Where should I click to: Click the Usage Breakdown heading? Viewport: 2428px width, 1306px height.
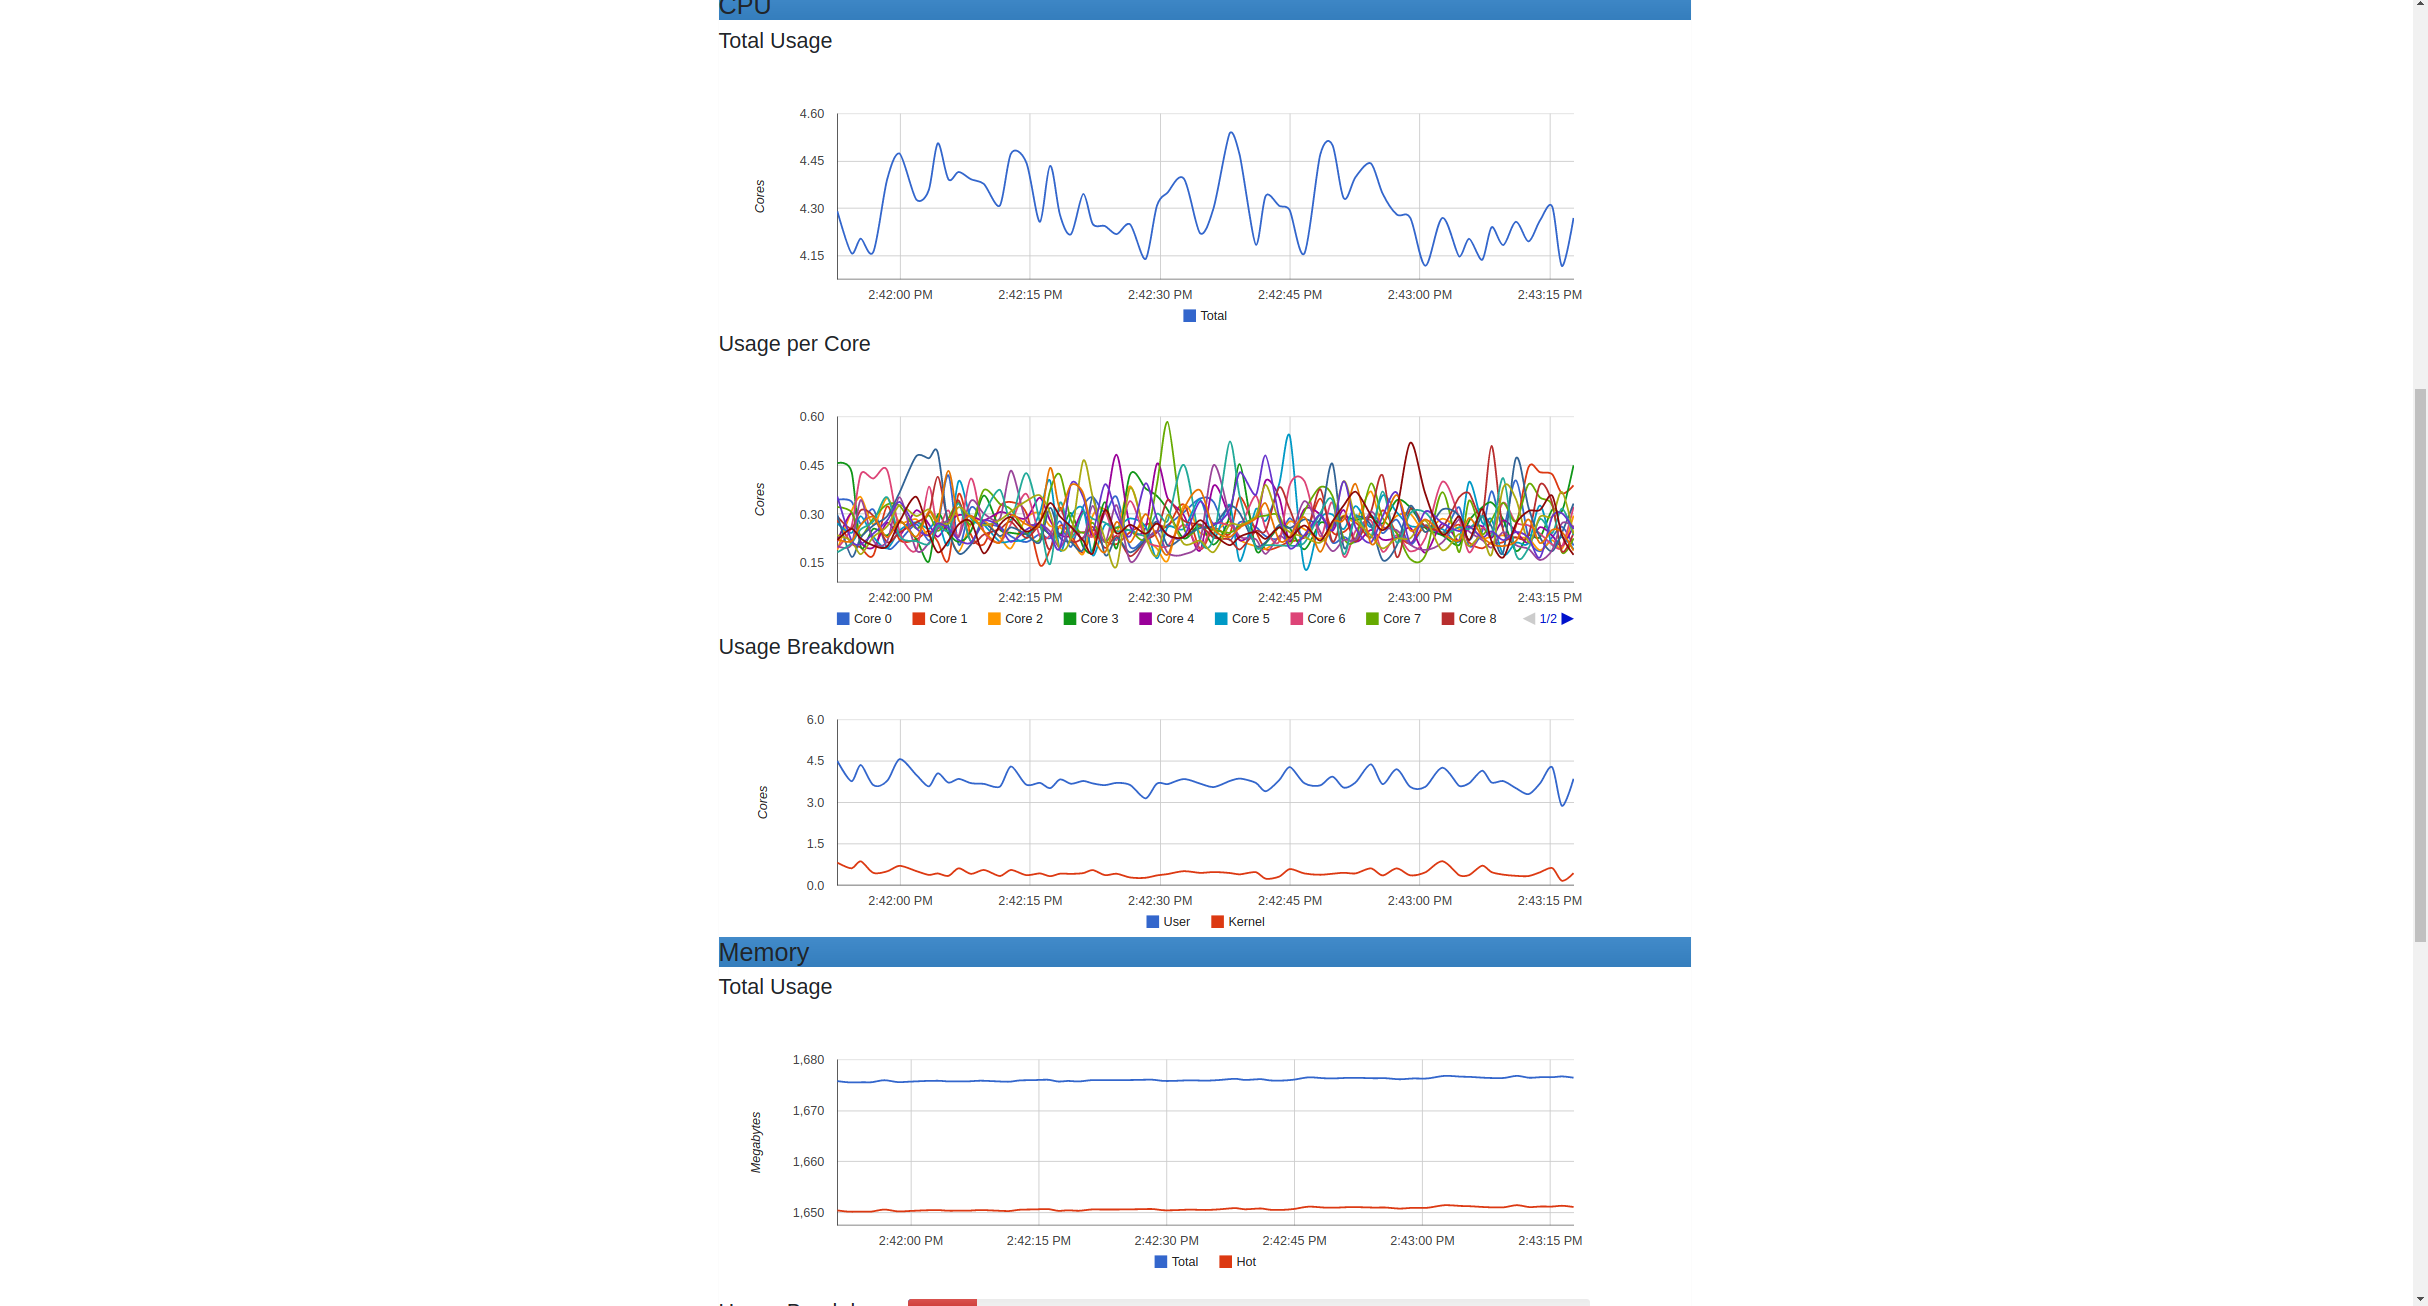806,647
